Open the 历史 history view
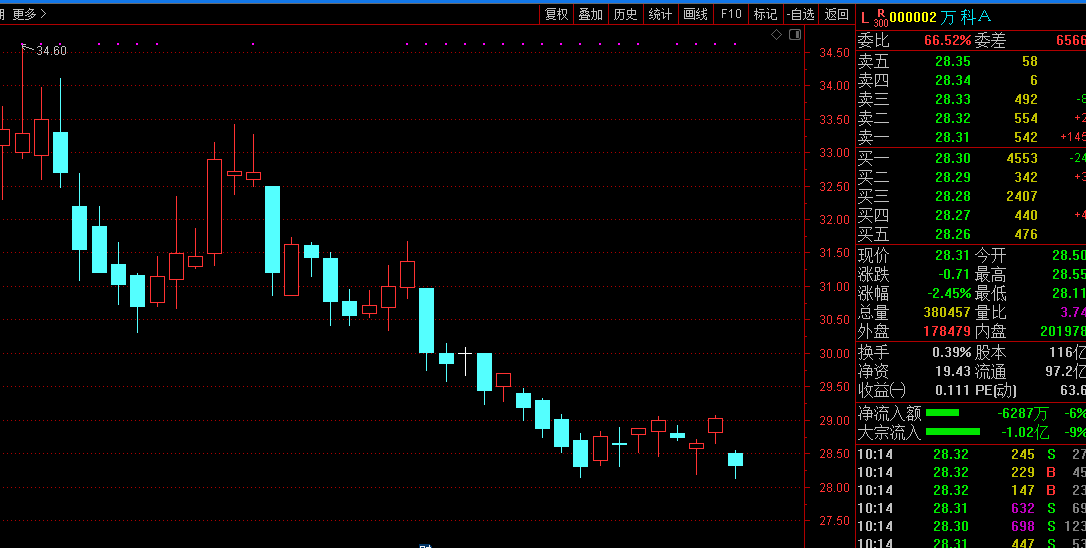The width and height of the screenshot is (1086, 548). (x=625, y=14)
